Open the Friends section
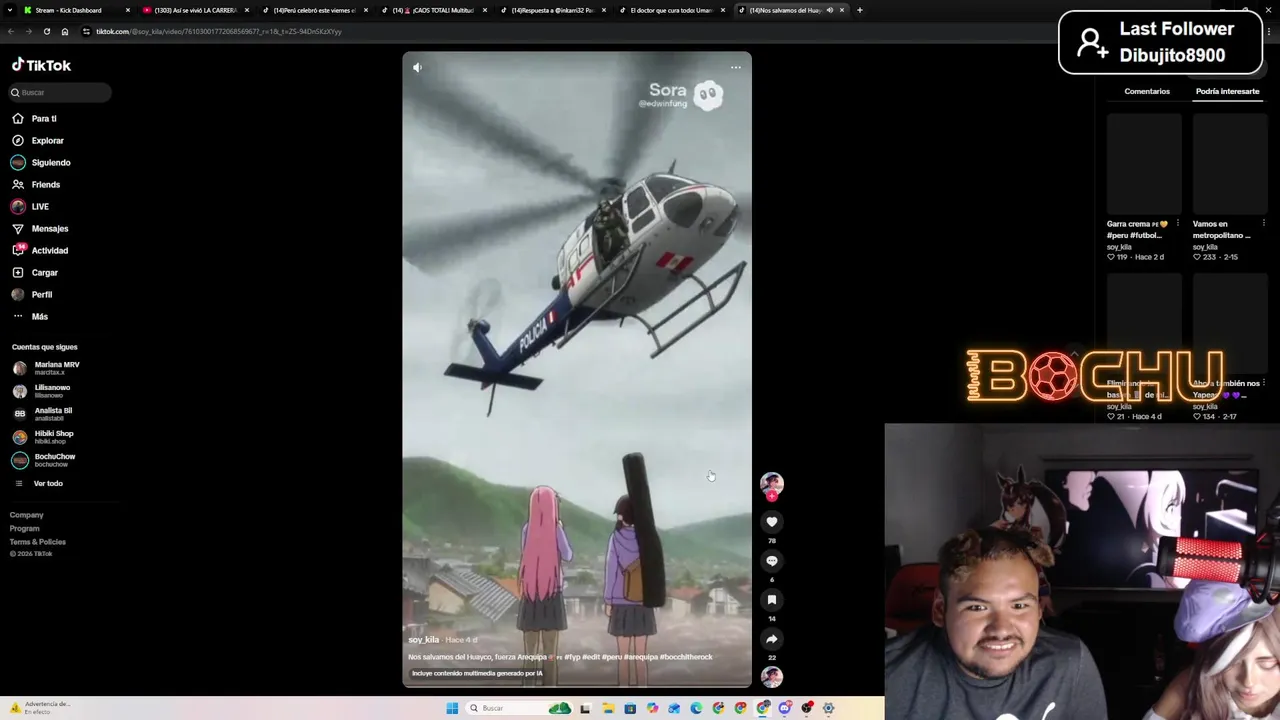 coord(45,184)
